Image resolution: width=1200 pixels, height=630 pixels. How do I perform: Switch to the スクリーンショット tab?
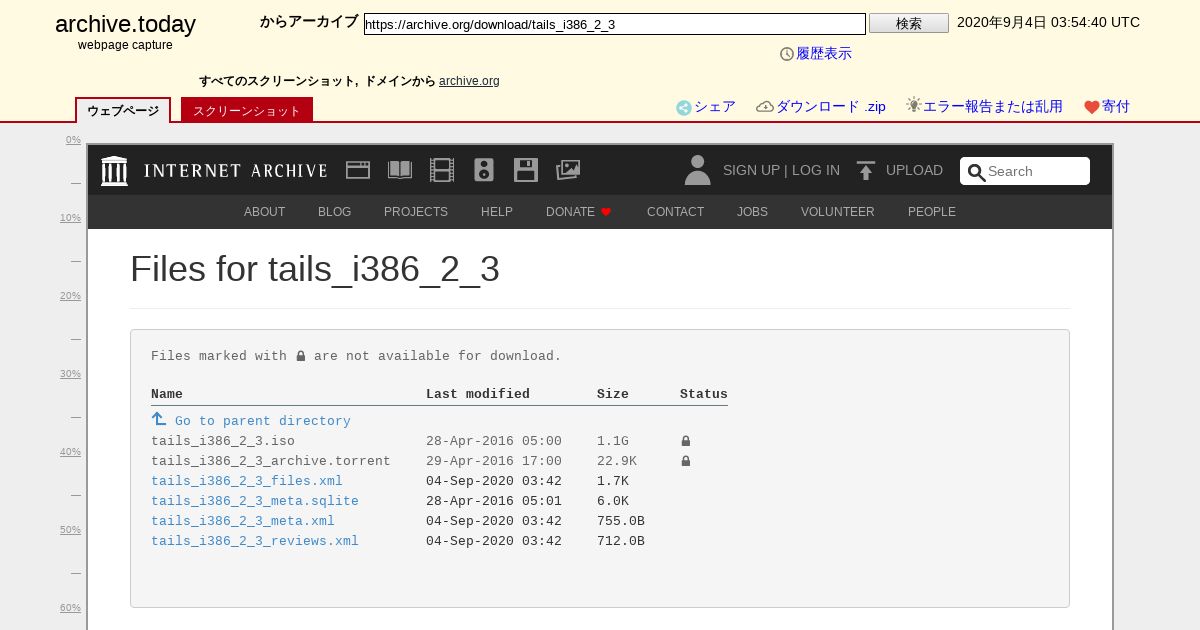[247, 110]
